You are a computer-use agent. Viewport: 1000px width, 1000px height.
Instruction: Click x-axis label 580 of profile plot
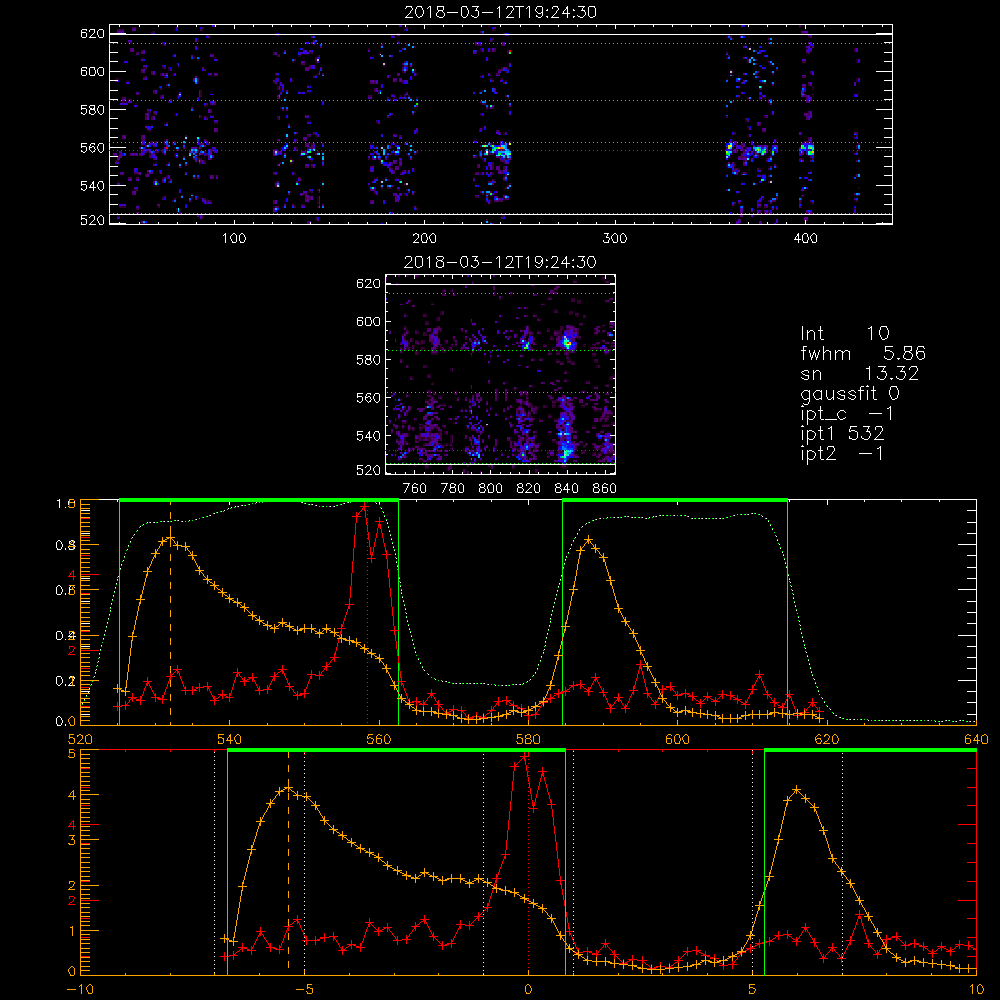click(x=528, y=740)
